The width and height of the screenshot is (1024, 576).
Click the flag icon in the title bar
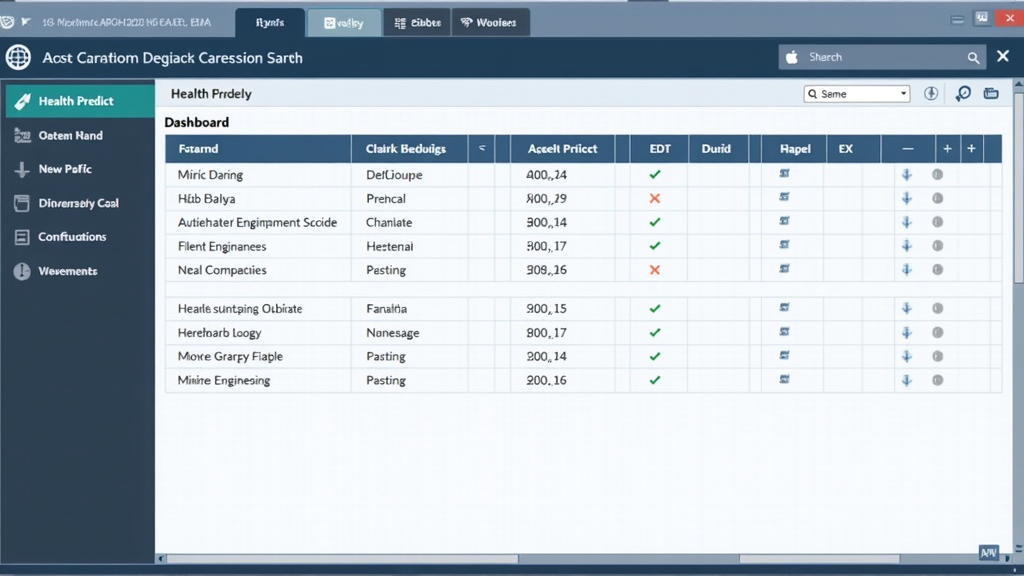point(26,22)
